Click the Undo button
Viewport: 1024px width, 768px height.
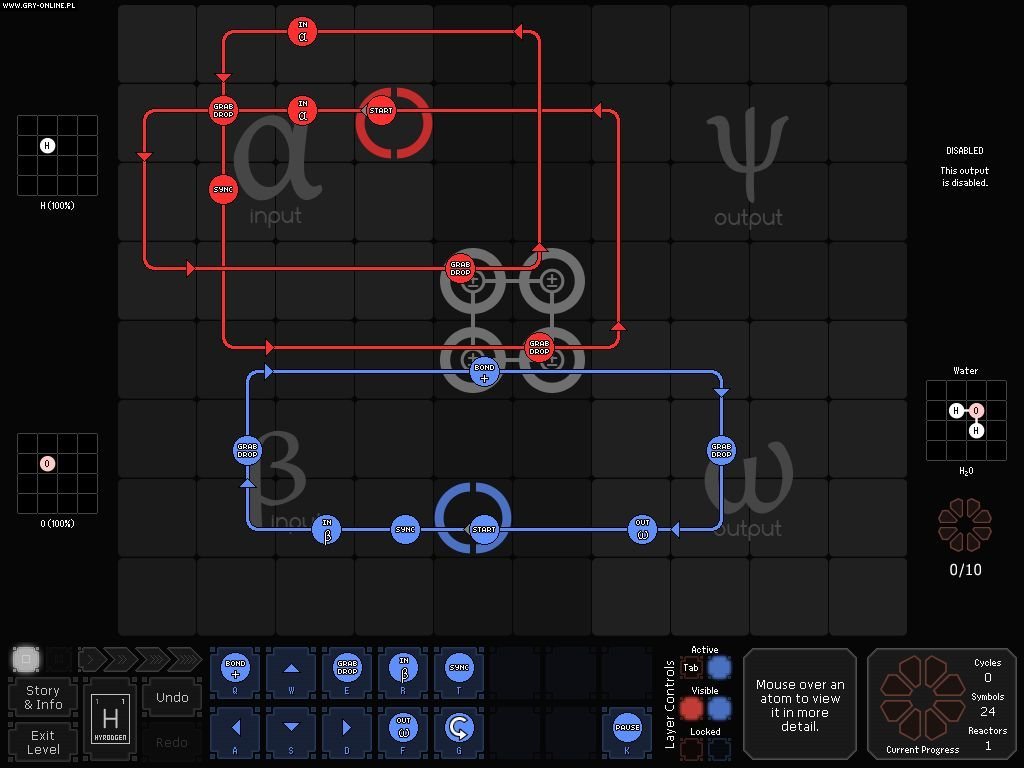click(x=171, y=697)
